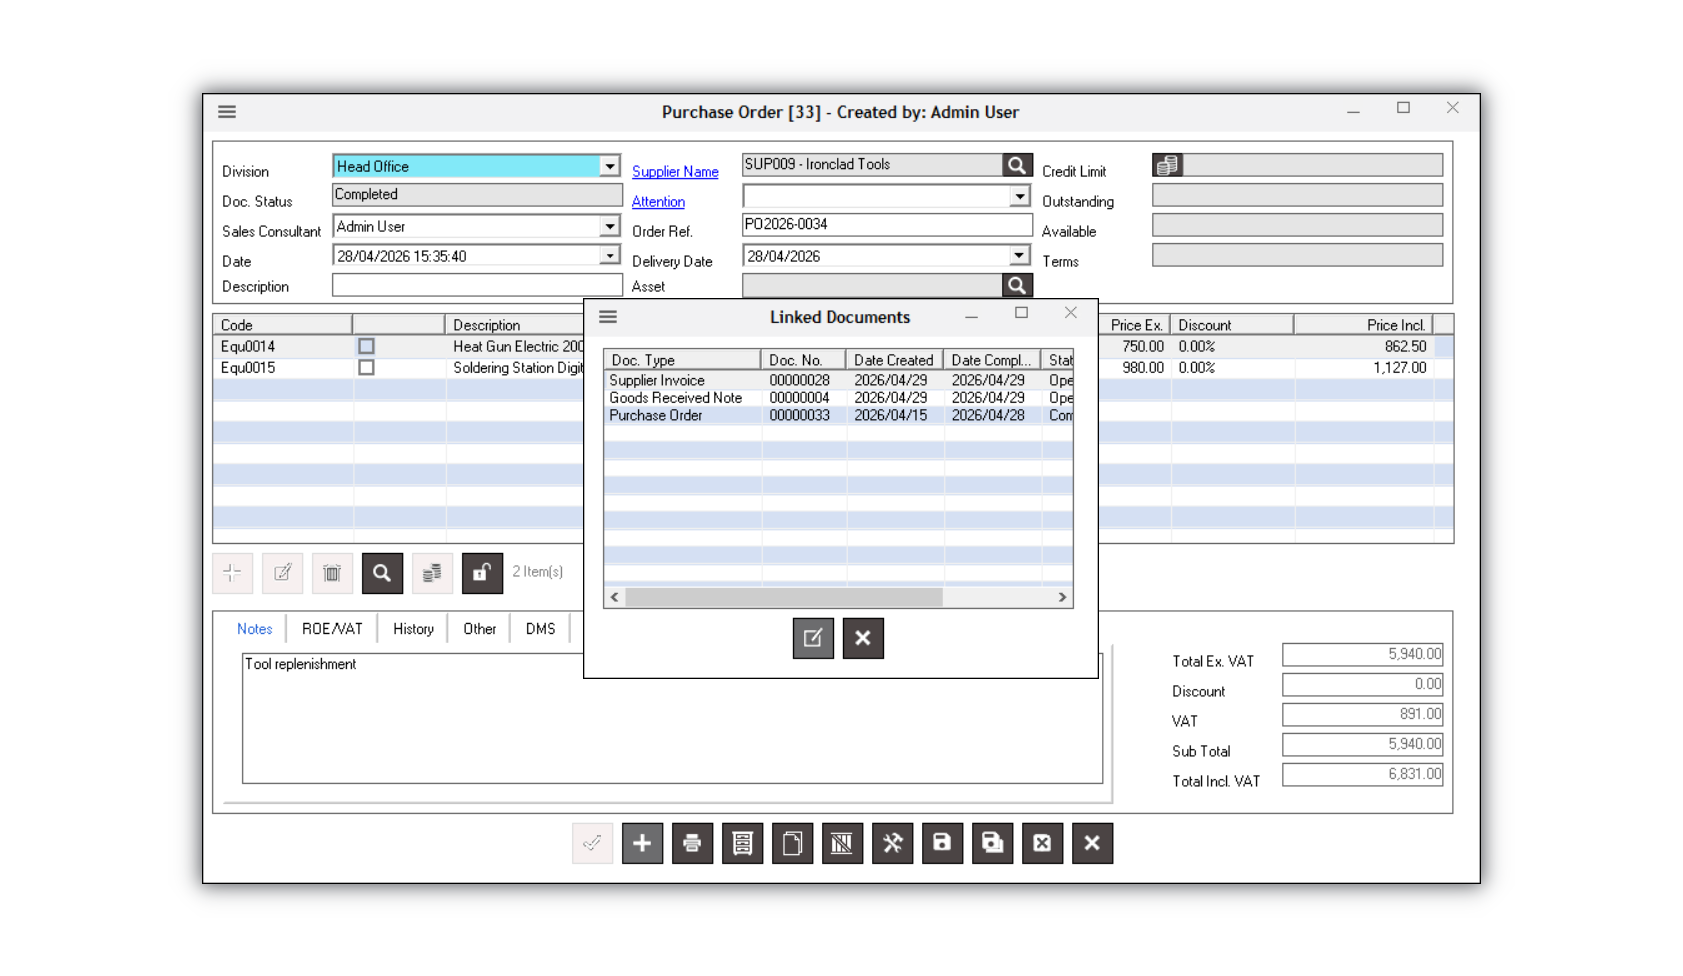Screen dimensions: 1683x976
Task: Open the DMS tab
Action: [540, 629]
